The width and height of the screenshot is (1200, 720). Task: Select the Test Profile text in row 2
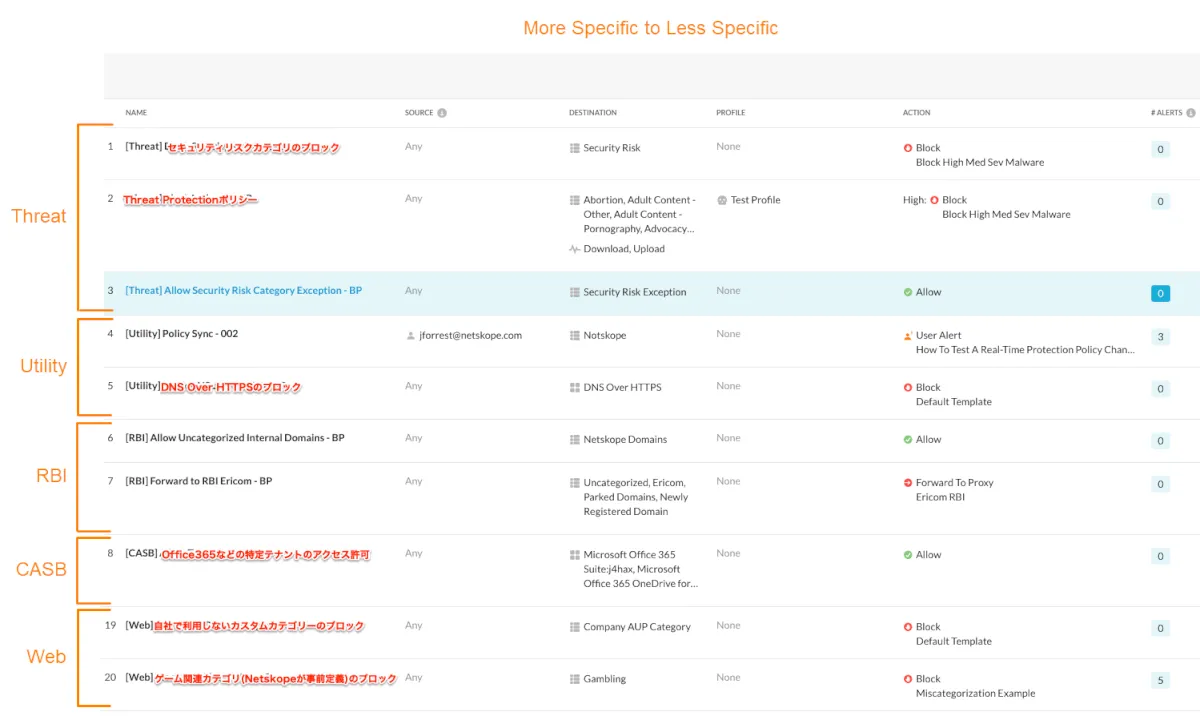(755, 200)
